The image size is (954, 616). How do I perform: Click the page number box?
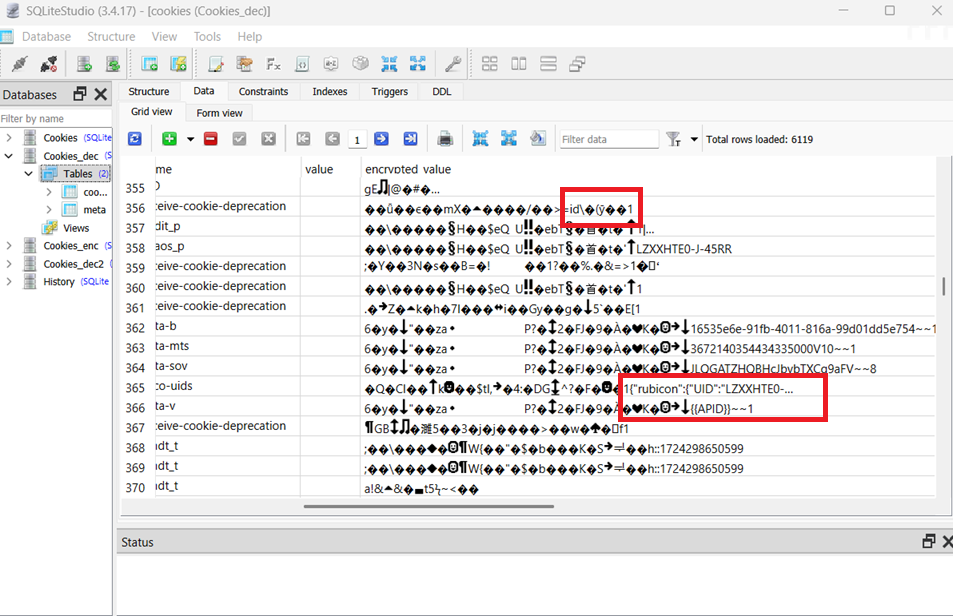tap(357, 140)
